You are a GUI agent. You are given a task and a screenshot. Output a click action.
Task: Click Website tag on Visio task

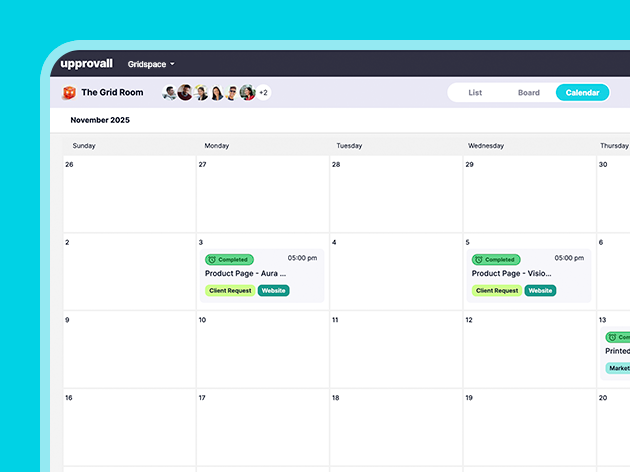point(540,290)
